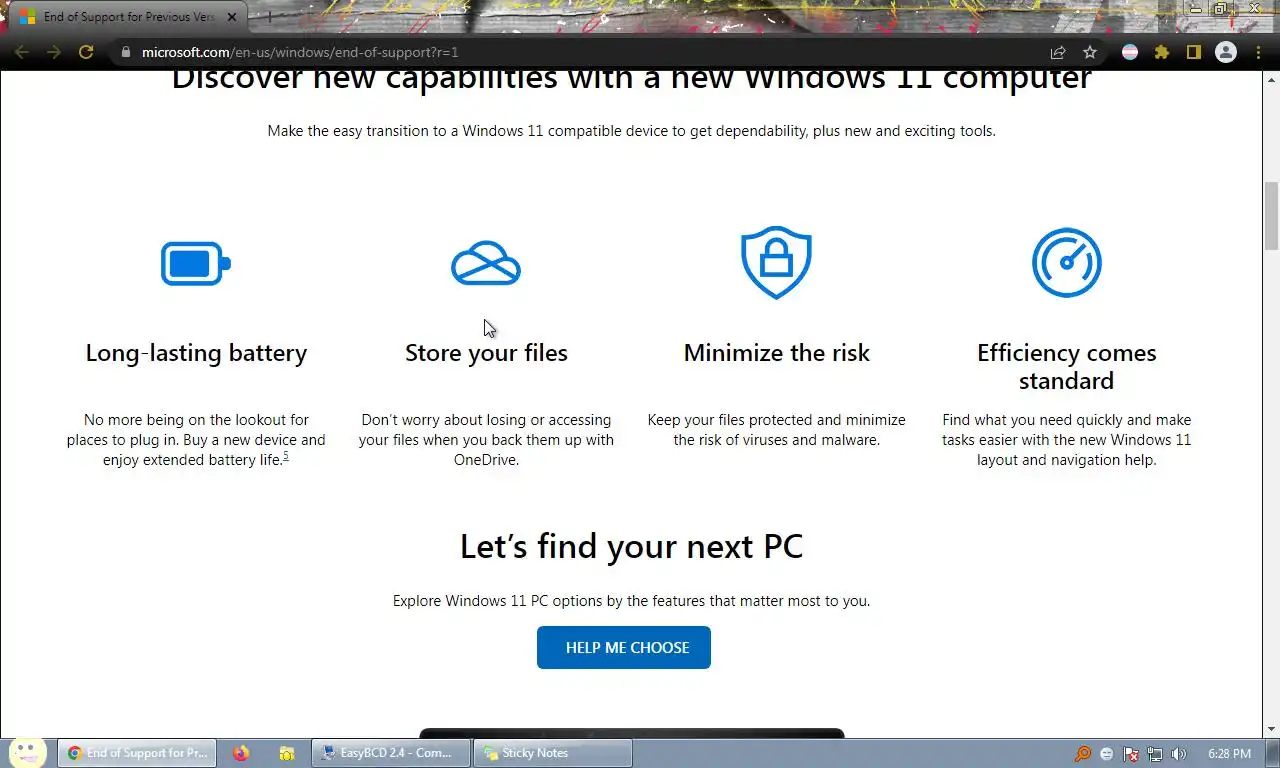Open Action Center flag tray icon
This screenshot has width=1280, height=768.
pyautogui.click(x=1131, y=754)
